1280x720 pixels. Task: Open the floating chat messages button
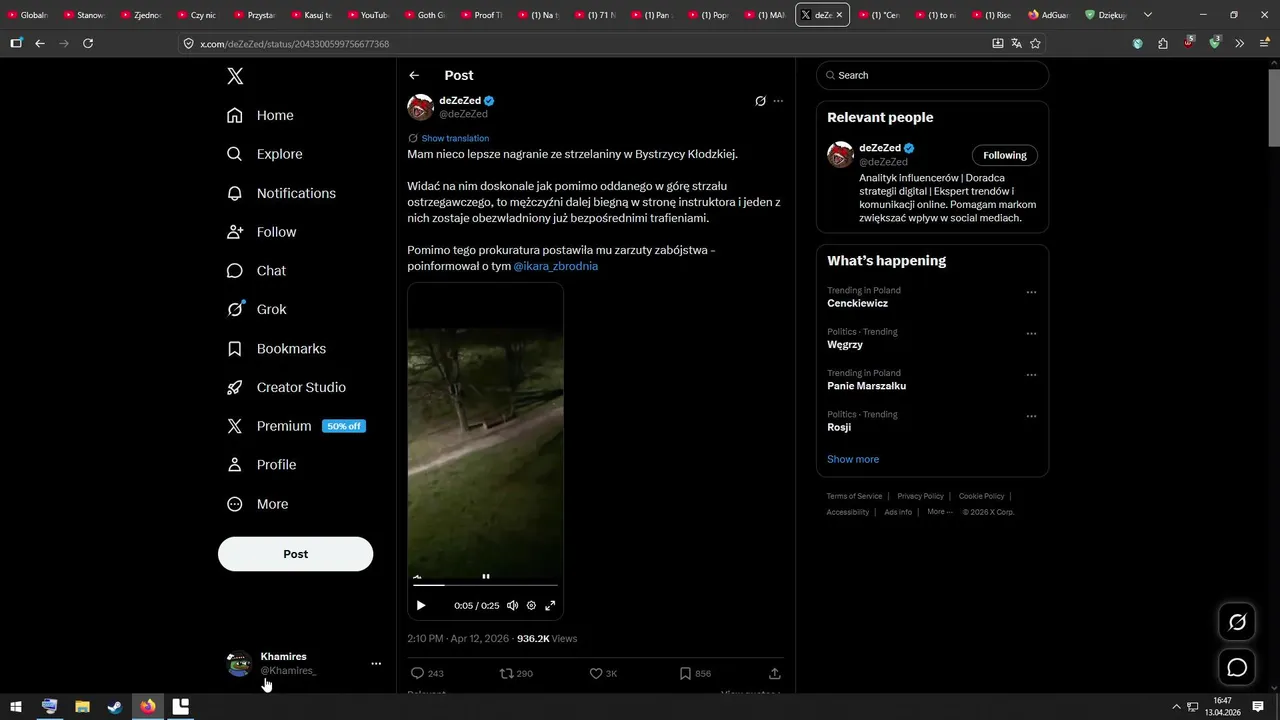pyautogui.click(x=1237, y=667)
